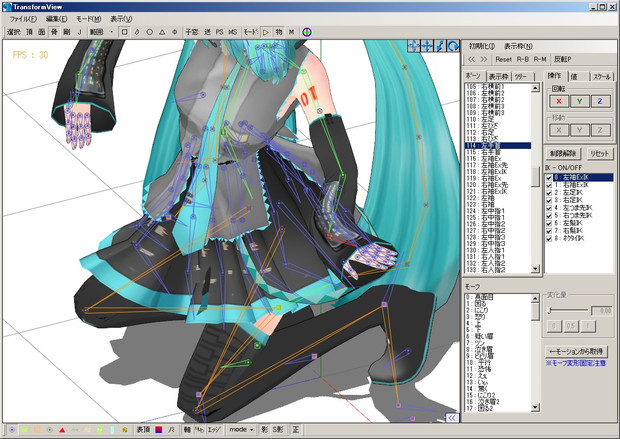Toggle the エッジ edge display button

coord(214,430)
